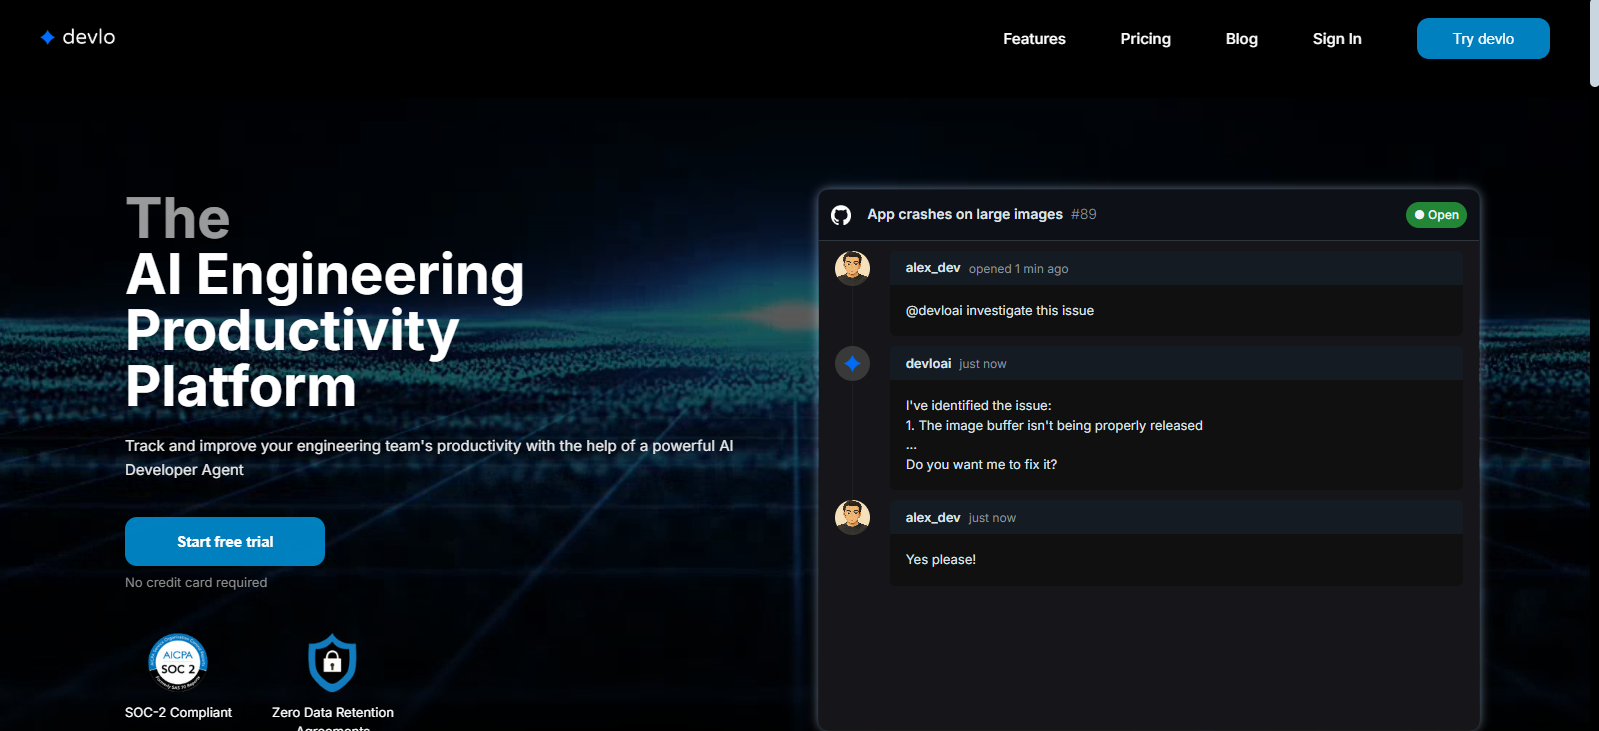This screenshot has width=1599, height=731.
Task: Start the free trial
Action: coord(225,541)
